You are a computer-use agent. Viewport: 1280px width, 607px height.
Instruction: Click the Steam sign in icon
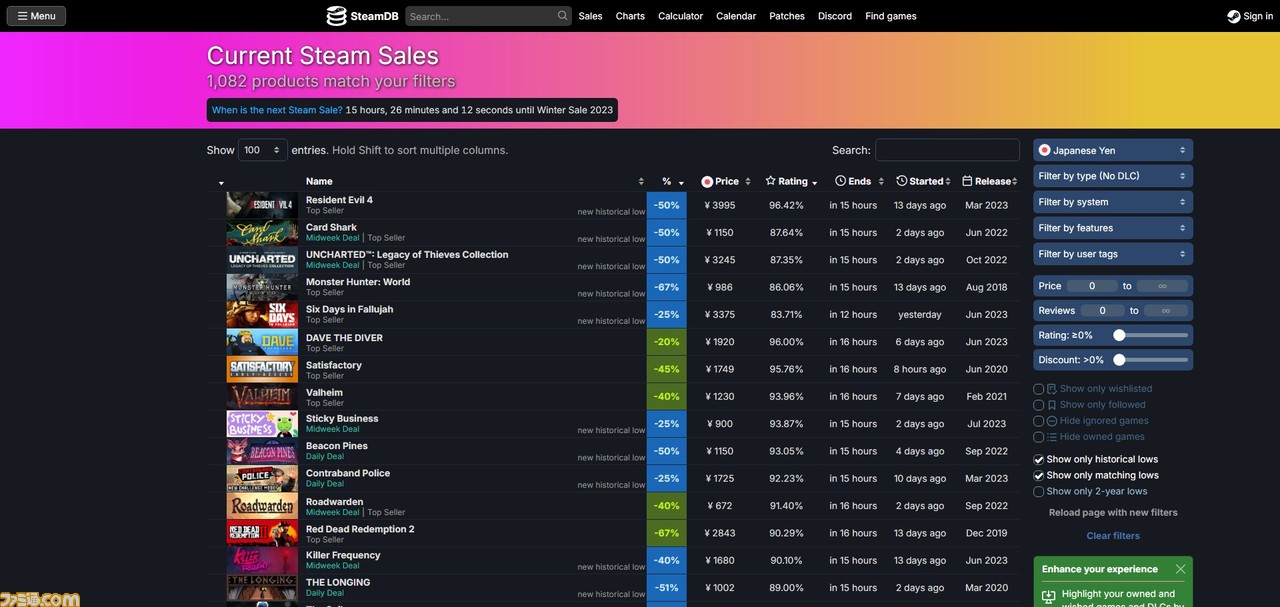(1234, 16)
